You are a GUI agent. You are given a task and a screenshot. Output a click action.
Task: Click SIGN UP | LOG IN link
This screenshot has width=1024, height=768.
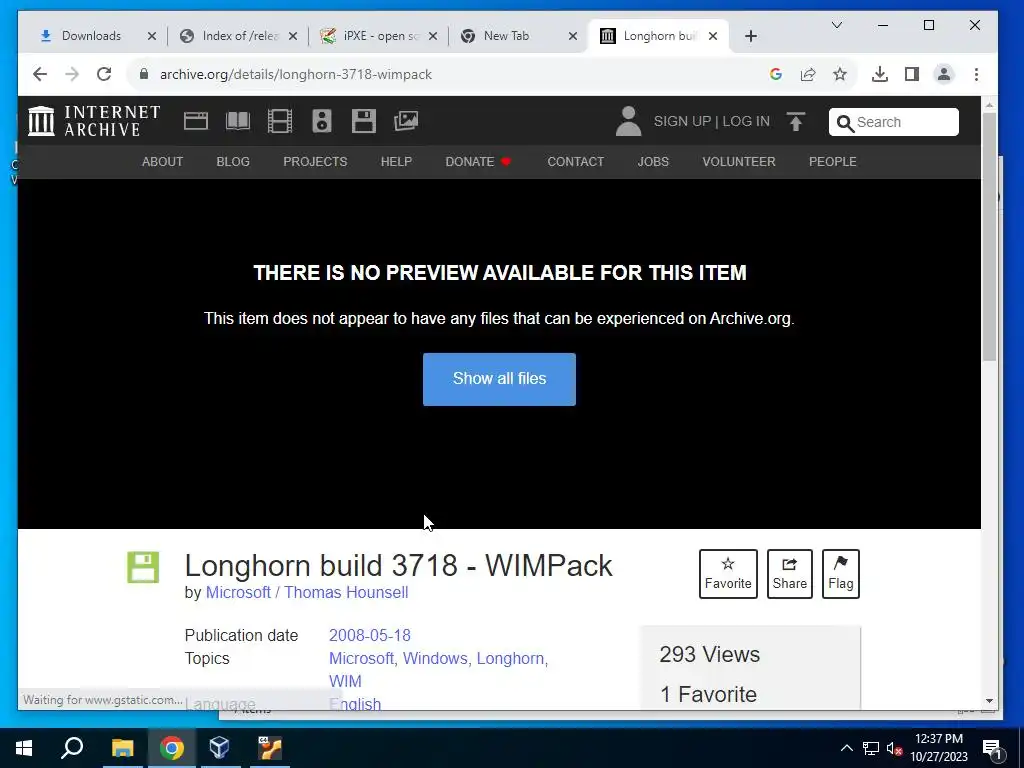click(x=712, y=121)
